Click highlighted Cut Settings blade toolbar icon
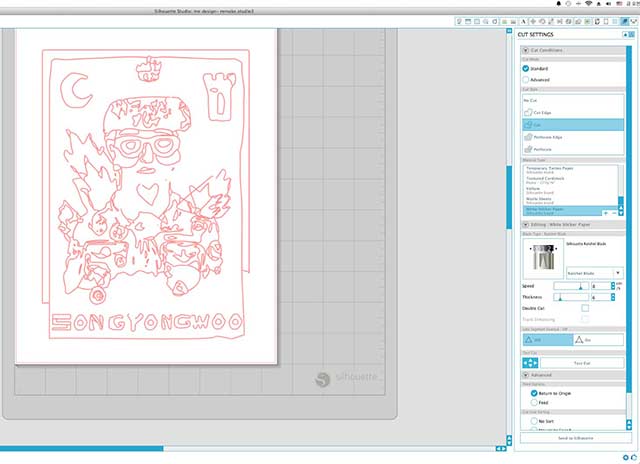This screenshot has height=464, width=640. [x=624, y=21]
